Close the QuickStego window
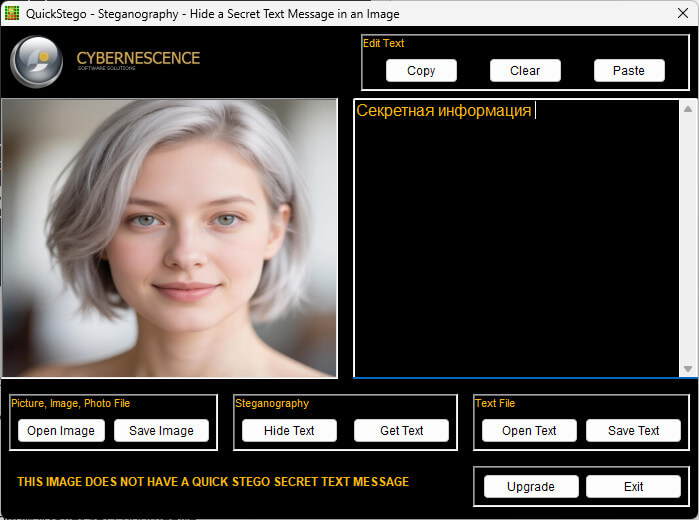 click(x=683, y=13)
